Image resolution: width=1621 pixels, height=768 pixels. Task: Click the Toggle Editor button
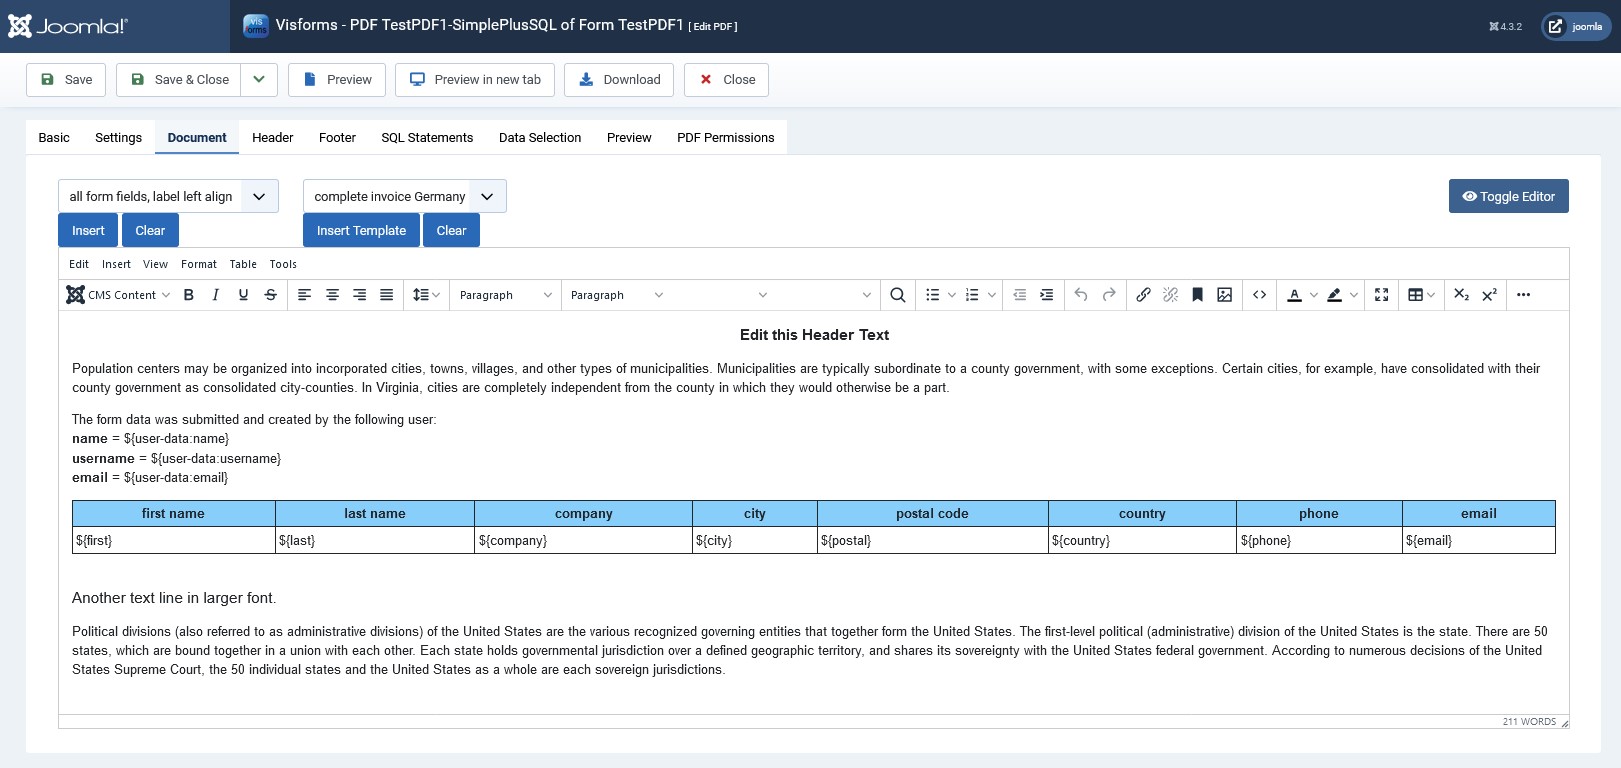pyautogui.click(x=1508, y=196)
